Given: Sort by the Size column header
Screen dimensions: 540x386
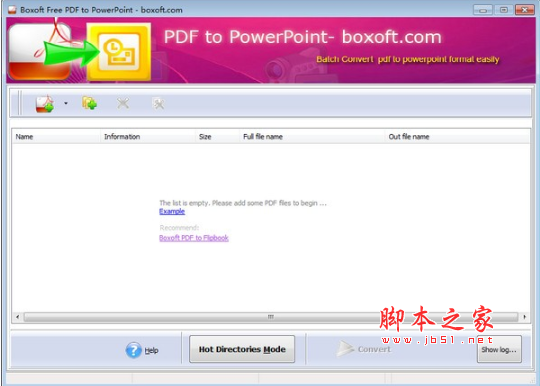Looking at the screenshot, I should click(217, 137).
